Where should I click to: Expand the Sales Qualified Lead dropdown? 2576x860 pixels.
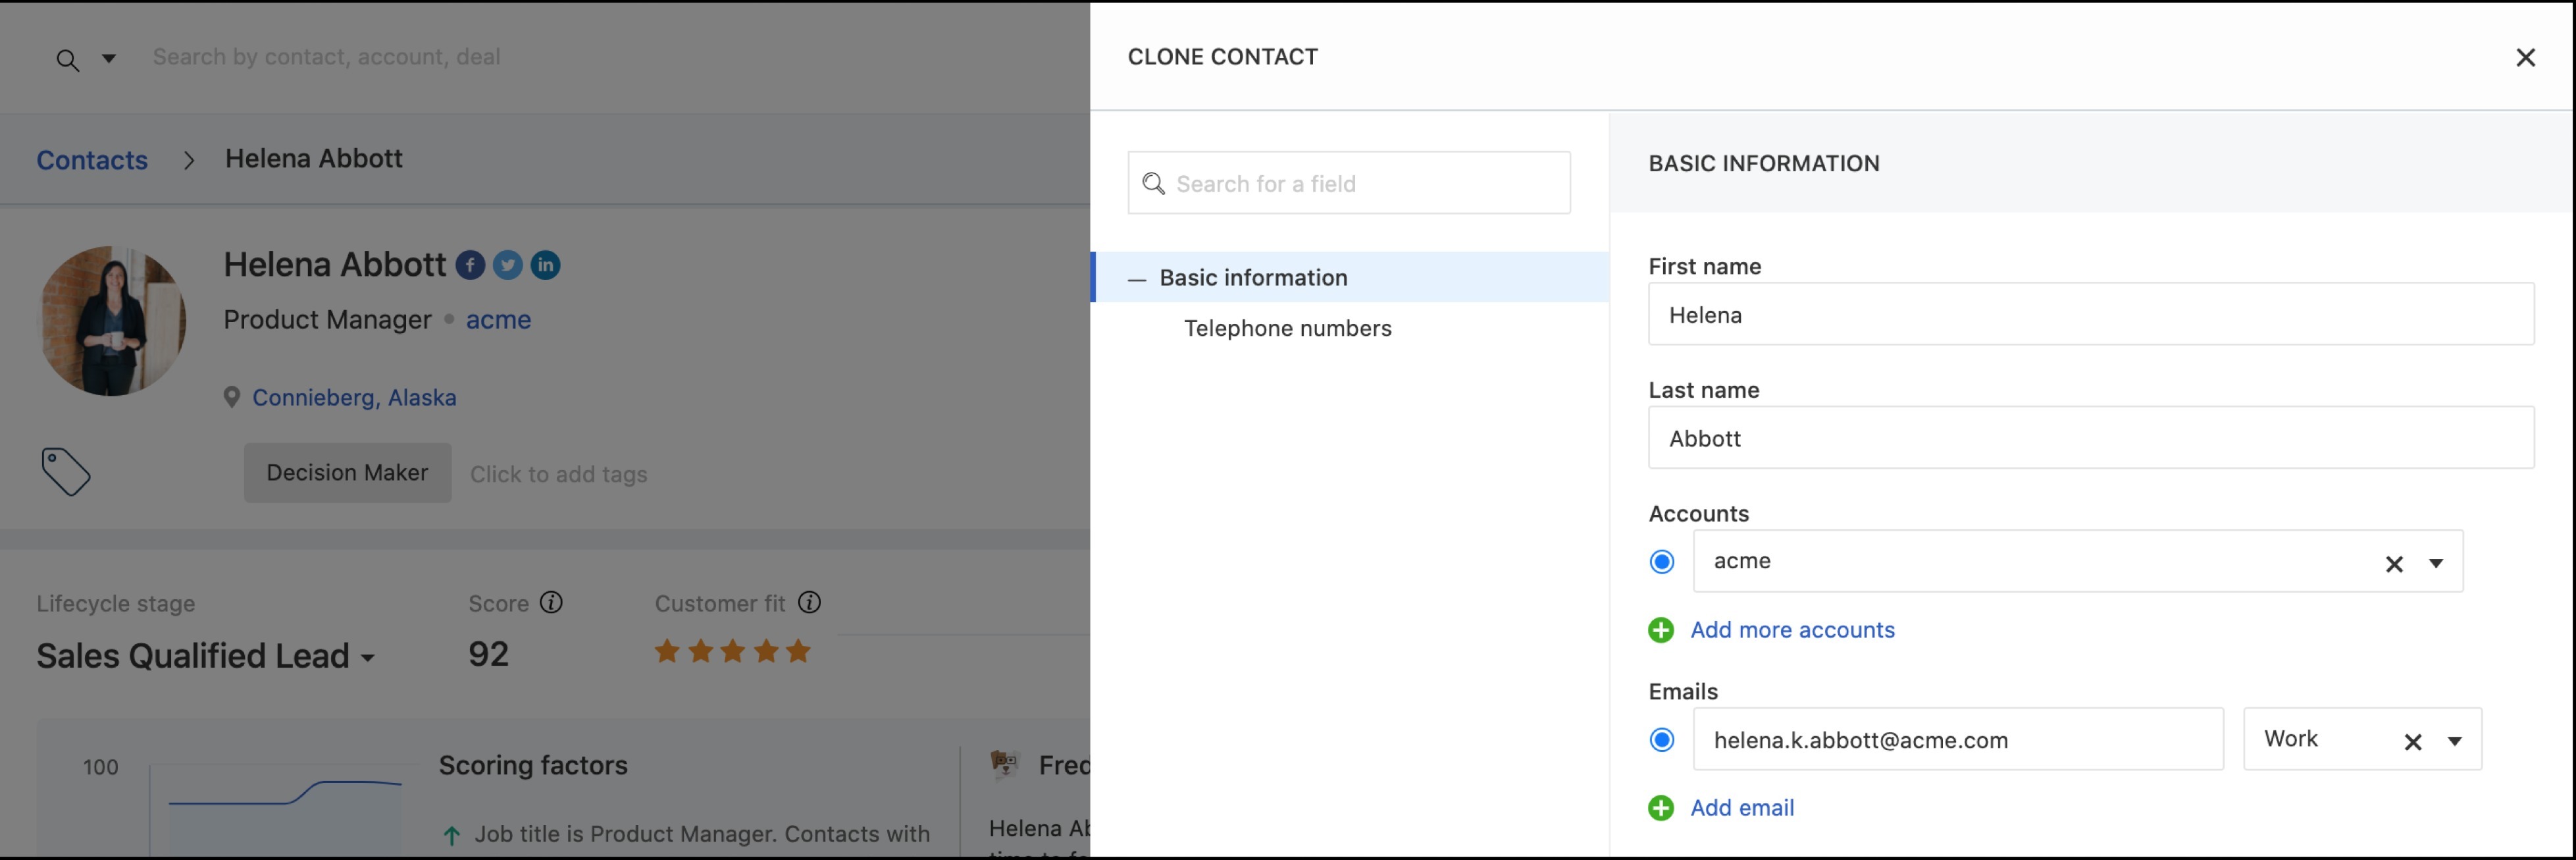(368, 658)
